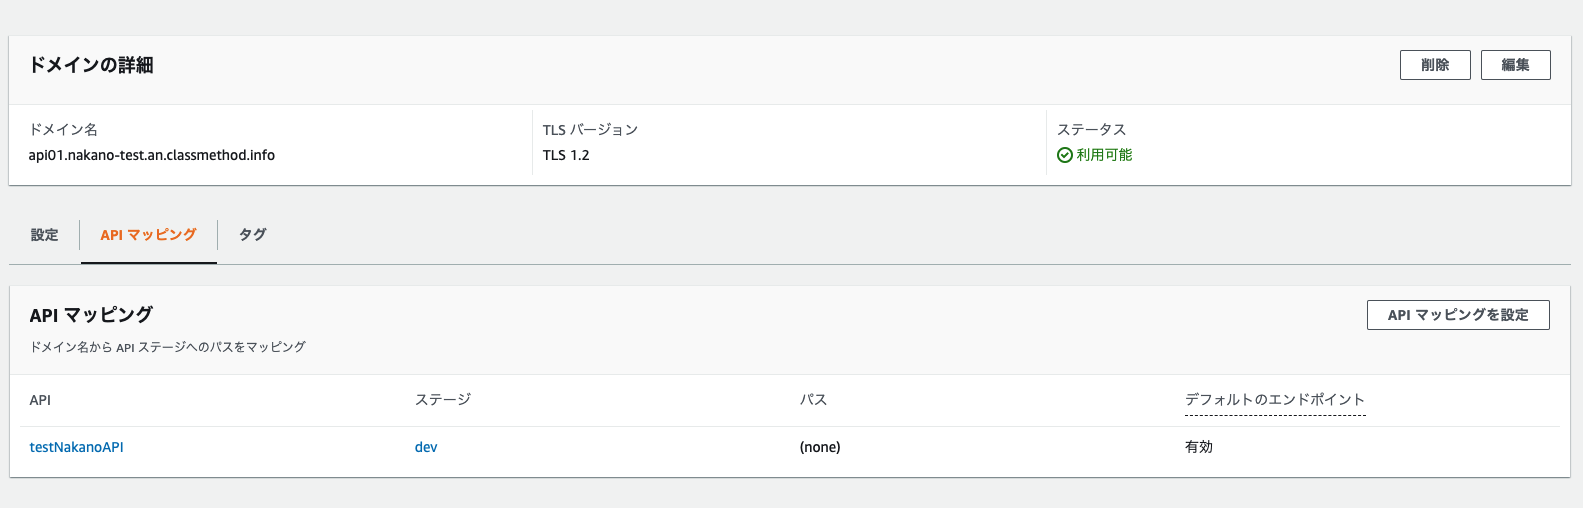The image size is (1583, 508).
Task: Open the API マッピングを設定 button
Action: [x=1458, y=315]
